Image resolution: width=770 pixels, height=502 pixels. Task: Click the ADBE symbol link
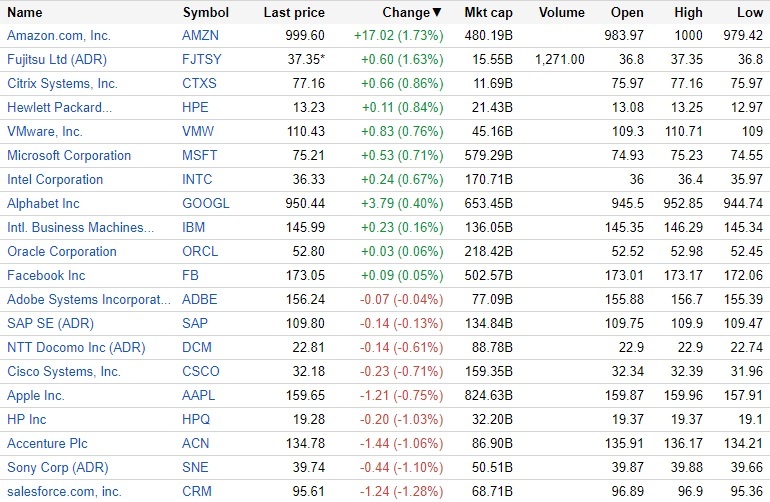pos(200,299)
